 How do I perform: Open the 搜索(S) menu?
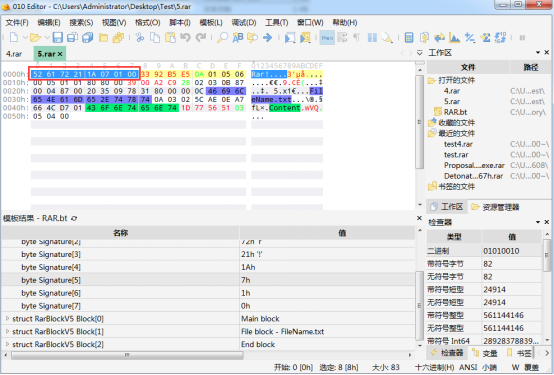81,23
